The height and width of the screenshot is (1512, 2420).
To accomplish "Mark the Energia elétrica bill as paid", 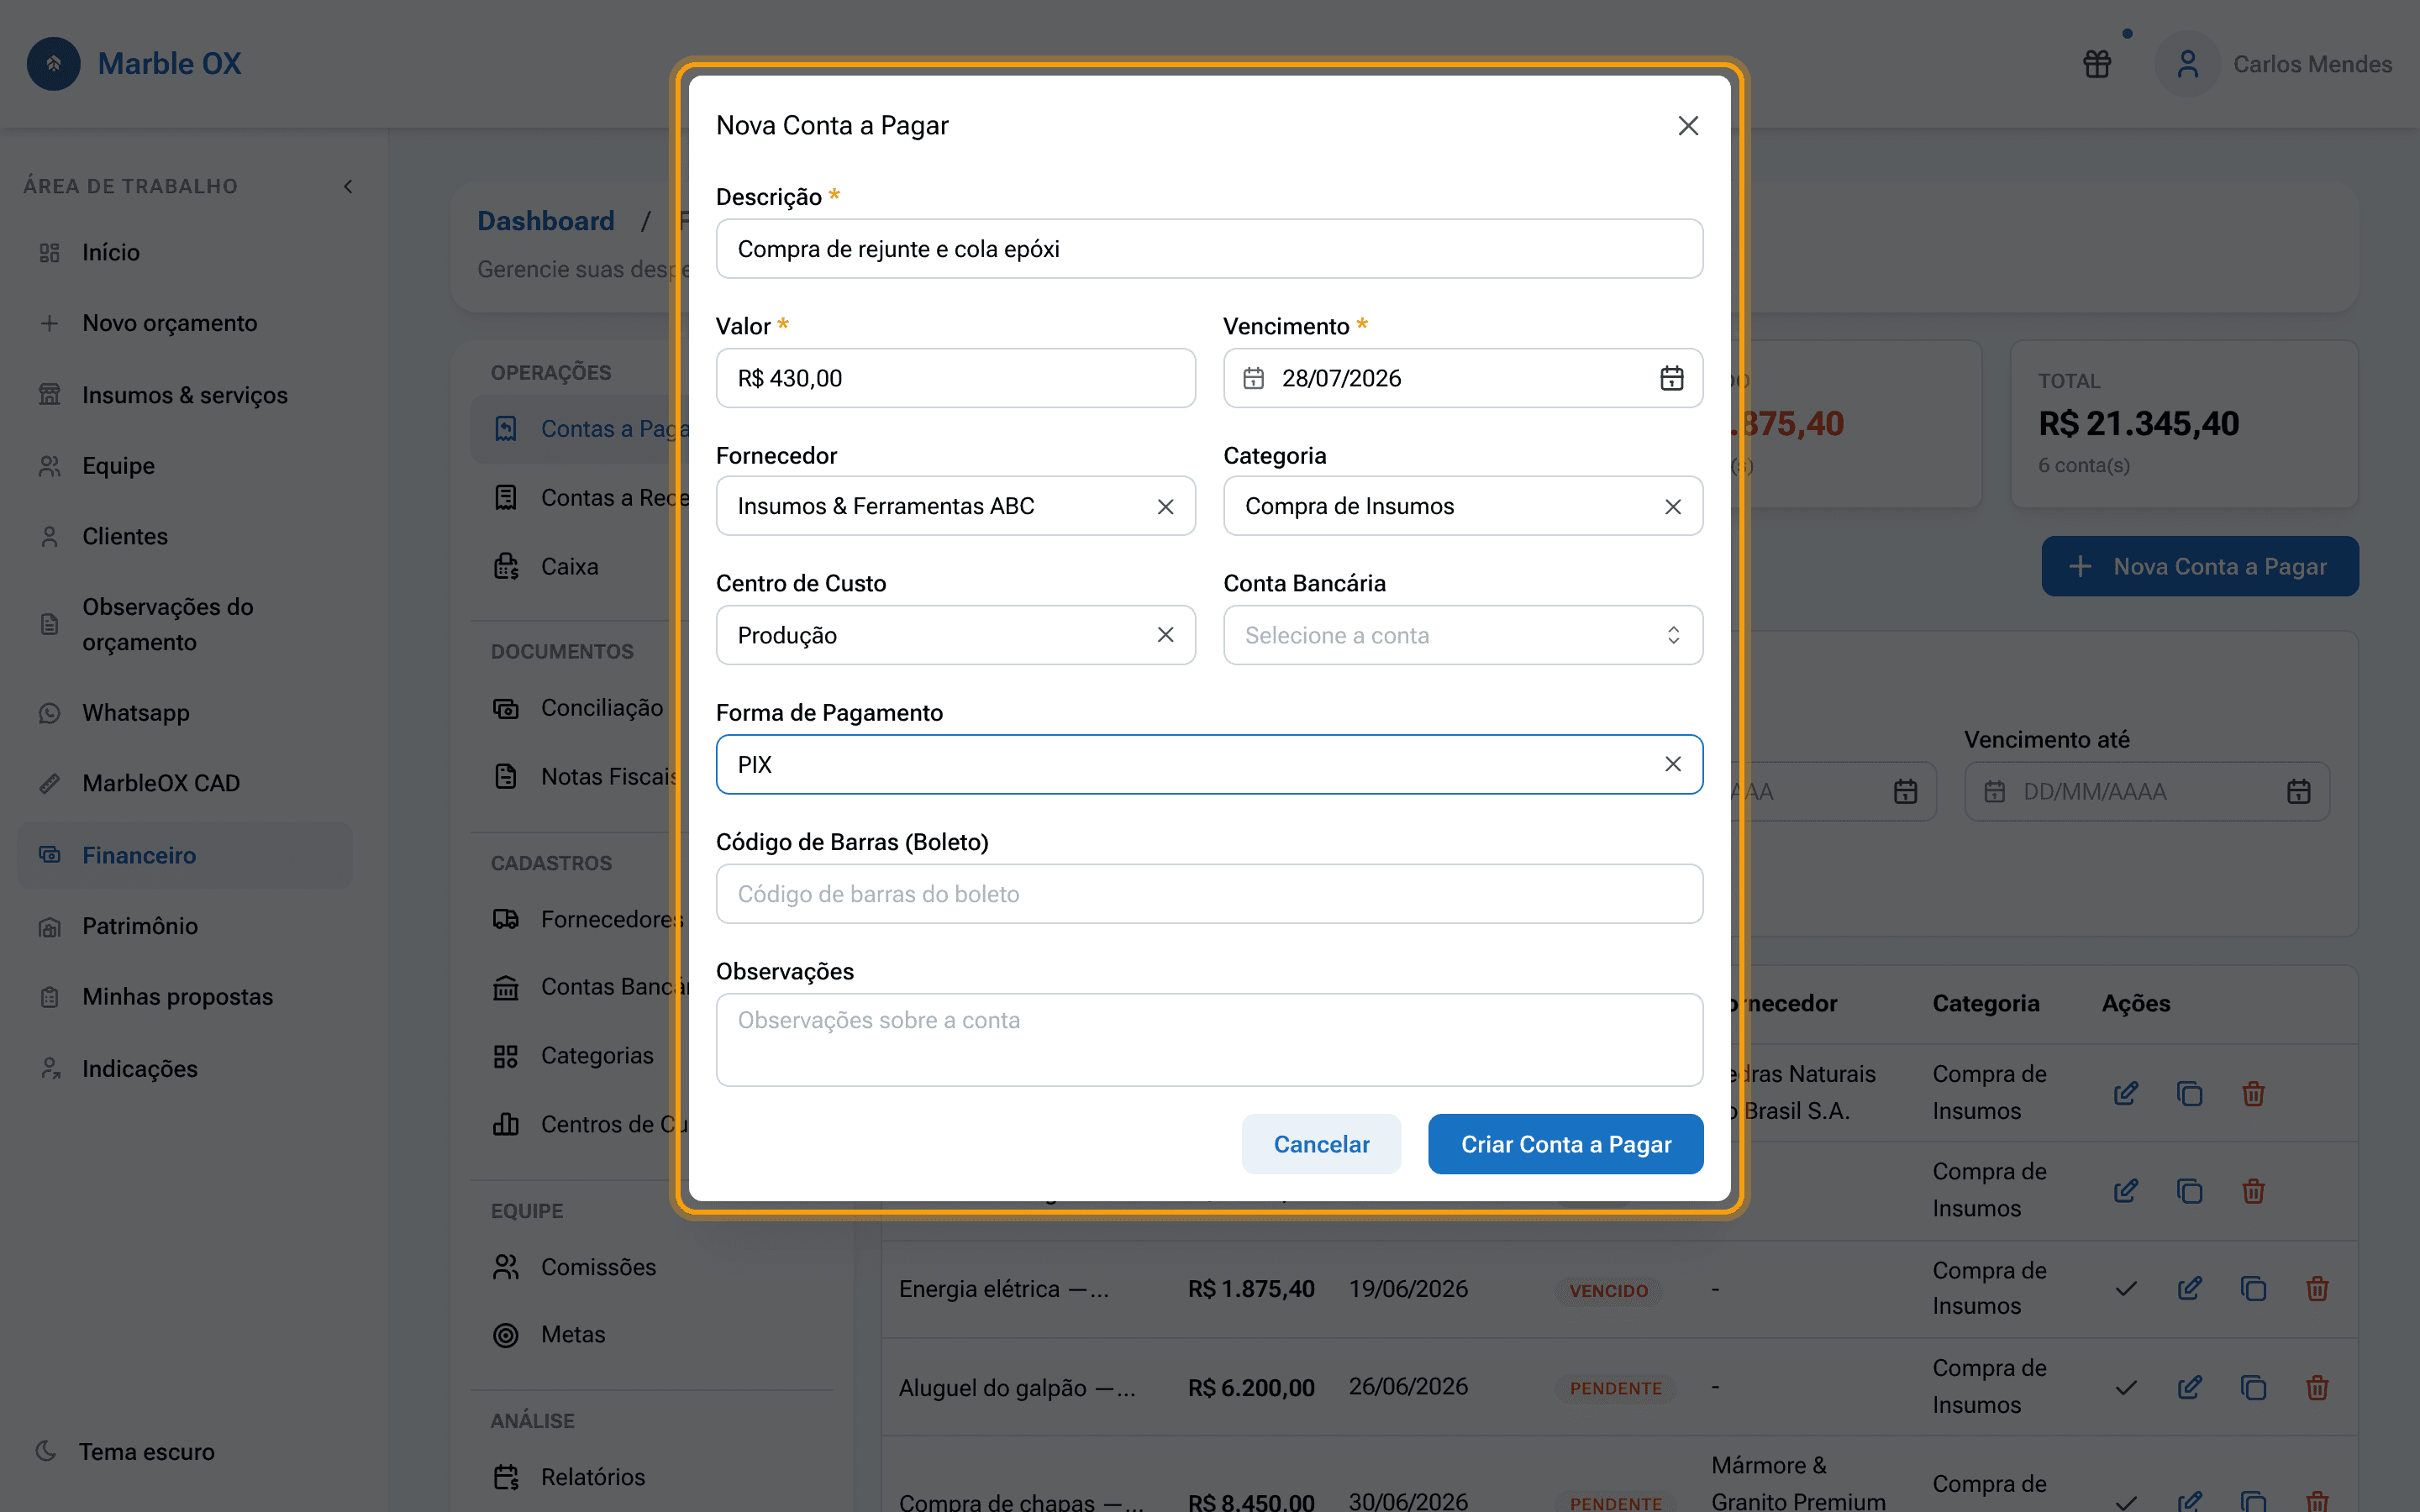I will point(2126,1289).
